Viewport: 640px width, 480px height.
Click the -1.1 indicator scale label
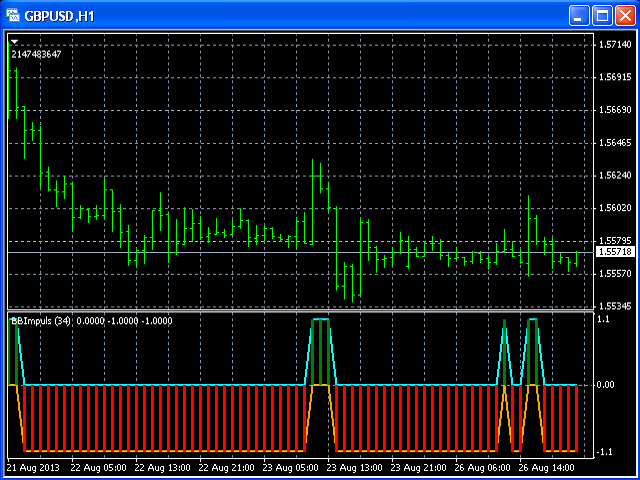click(x=603, y=452)
